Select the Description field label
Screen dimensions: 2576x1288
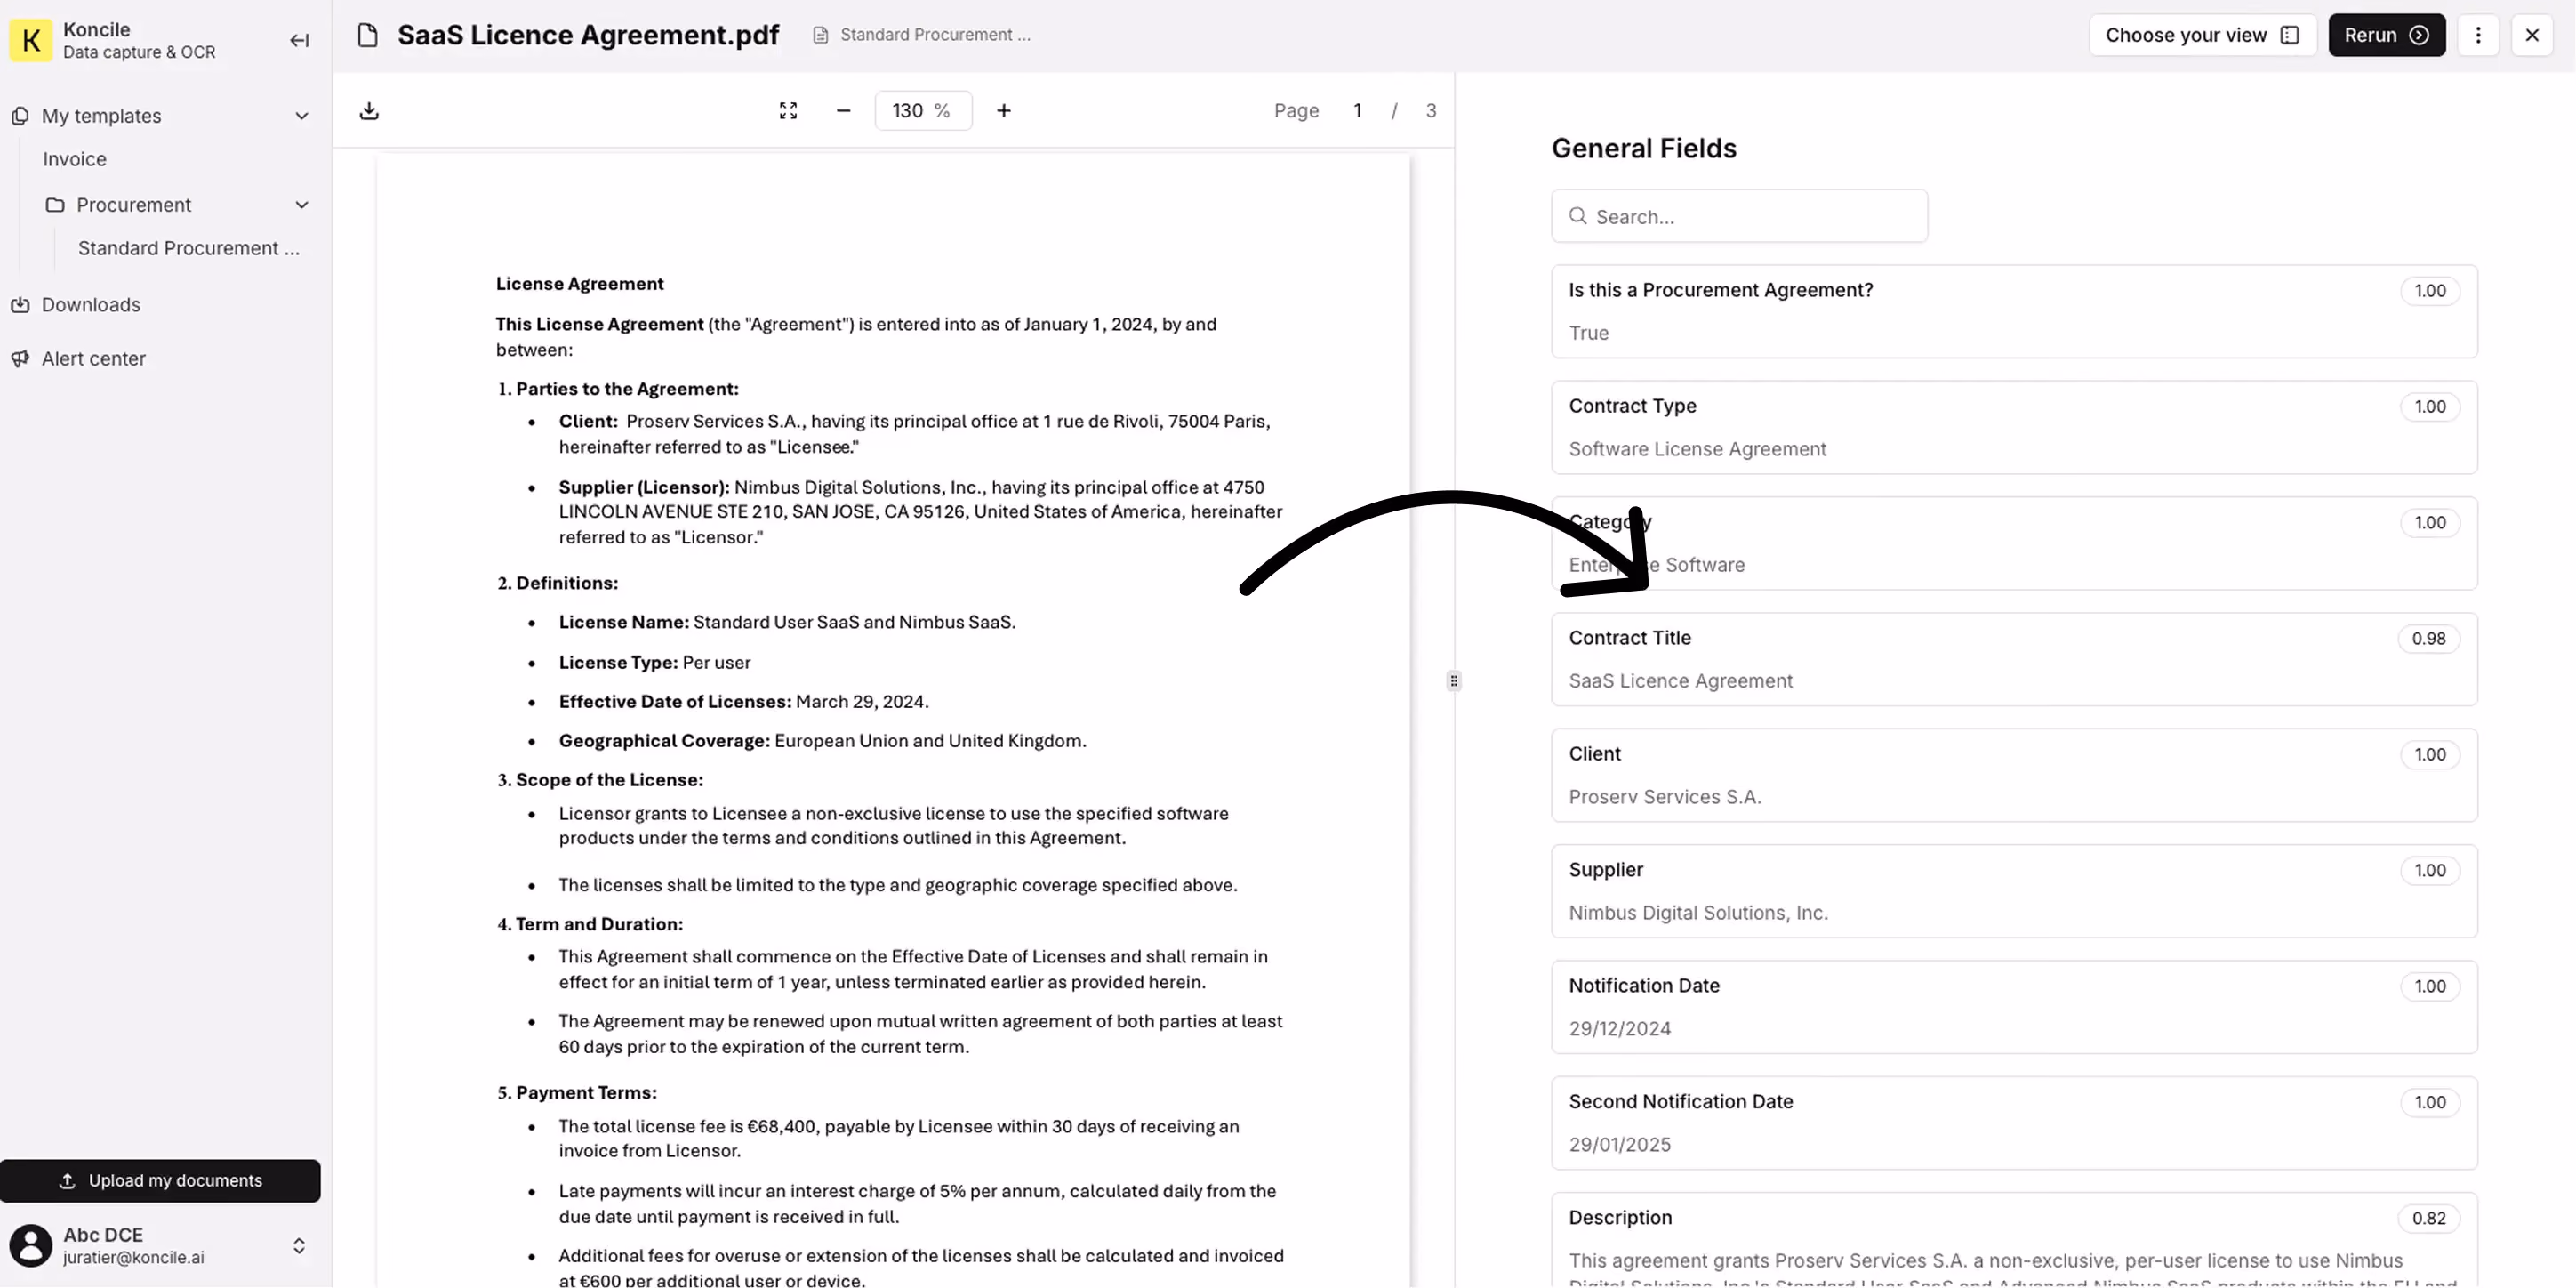[x=1620, y=1218]
